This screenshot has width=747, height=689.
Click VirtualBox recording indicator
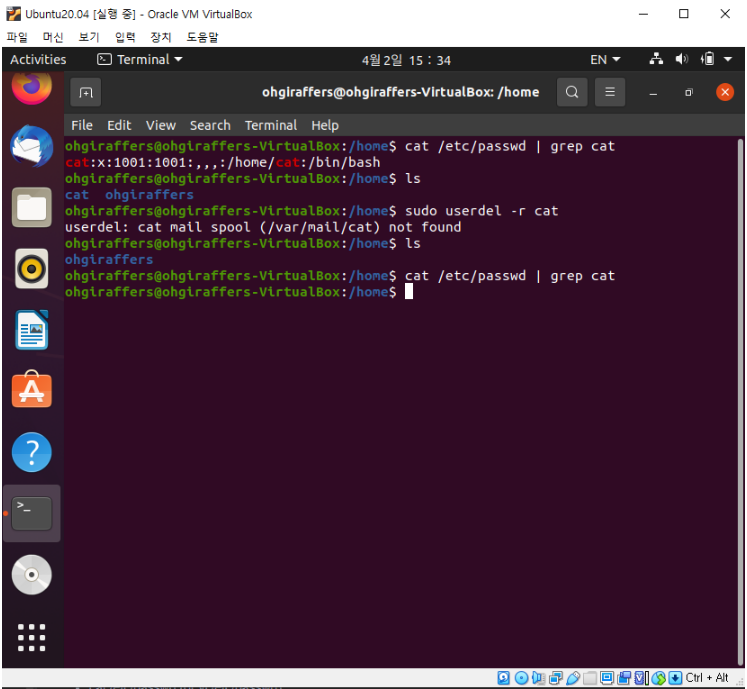(624, 678)
